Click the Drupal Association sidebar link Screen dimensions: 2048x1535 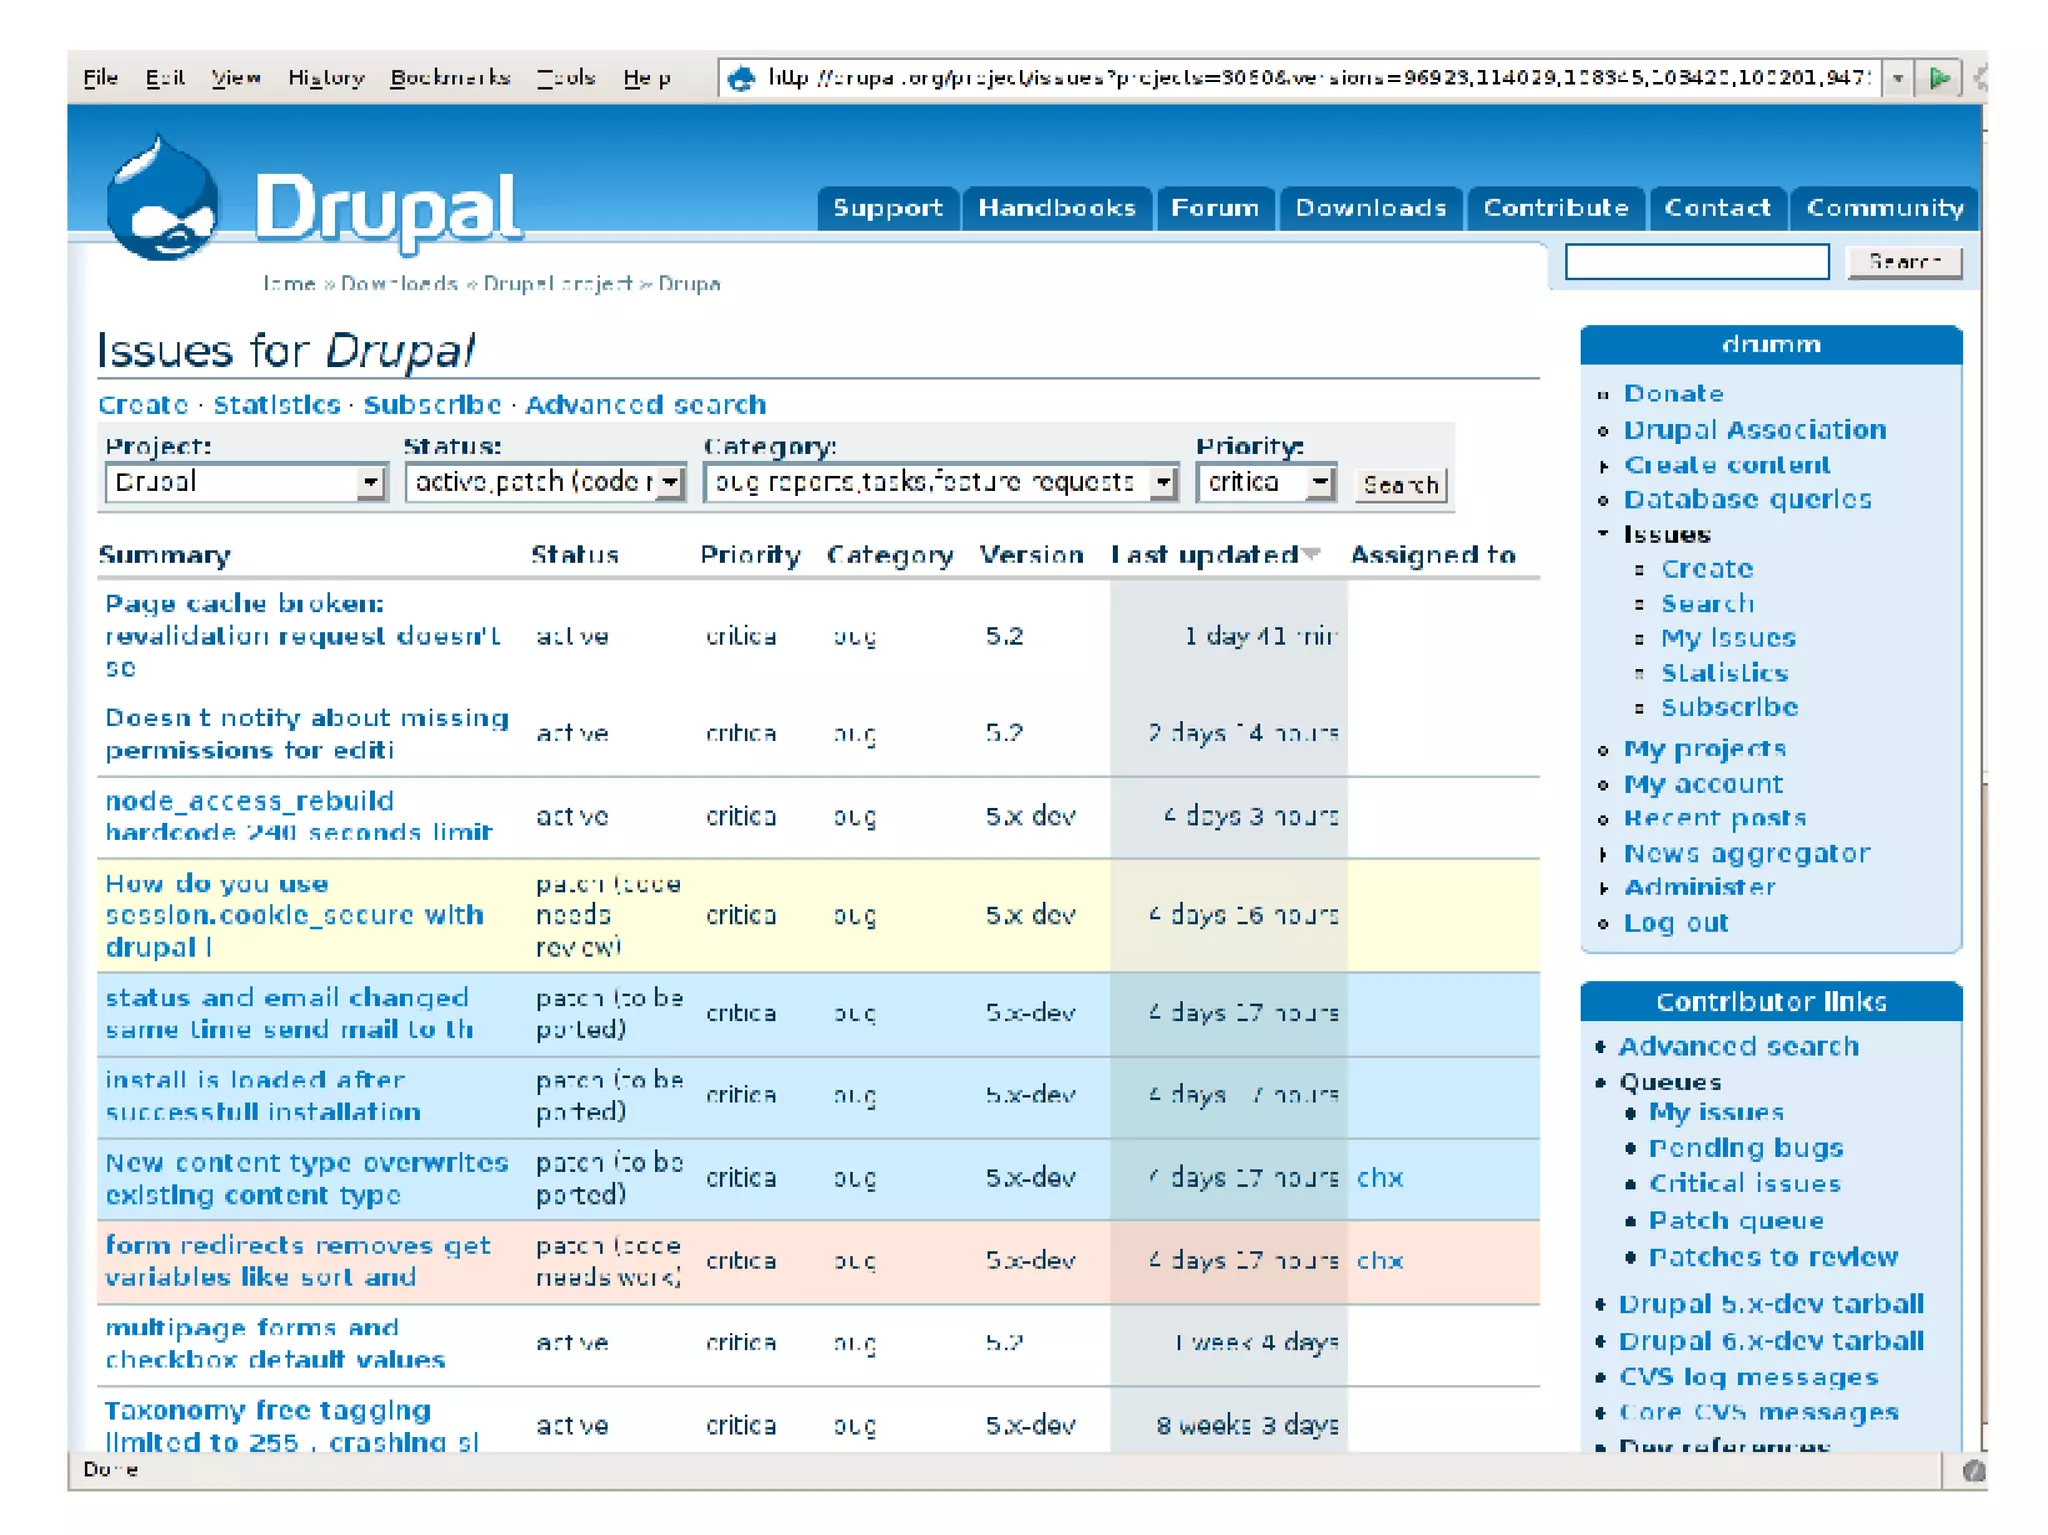tap(1754, 430)
